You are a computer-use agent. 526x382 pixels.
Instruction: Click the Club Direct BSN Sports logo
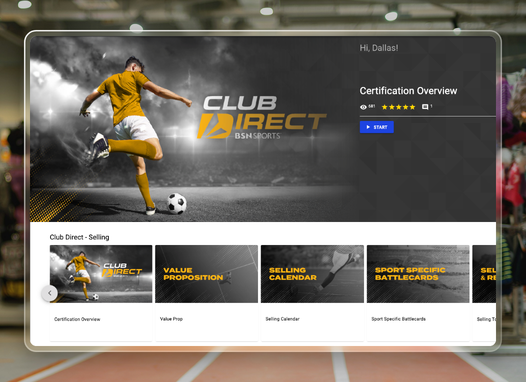click(x=261, y=117)
